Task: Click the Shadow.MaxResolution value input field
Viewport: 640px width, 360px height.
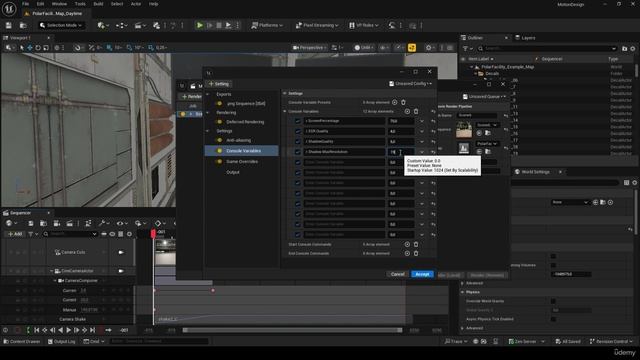Action: point(400,152)
